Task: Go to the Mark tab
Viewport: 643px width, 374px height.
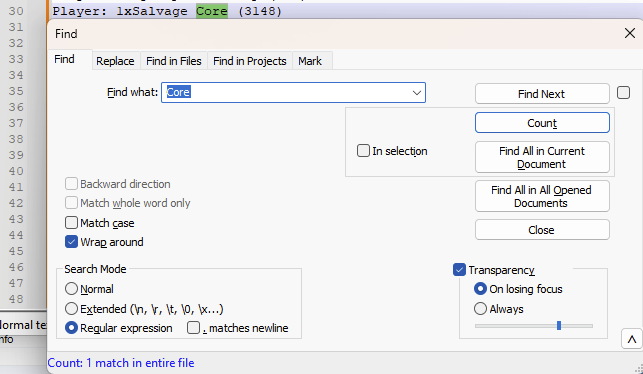Action: [x=310, y=61]
